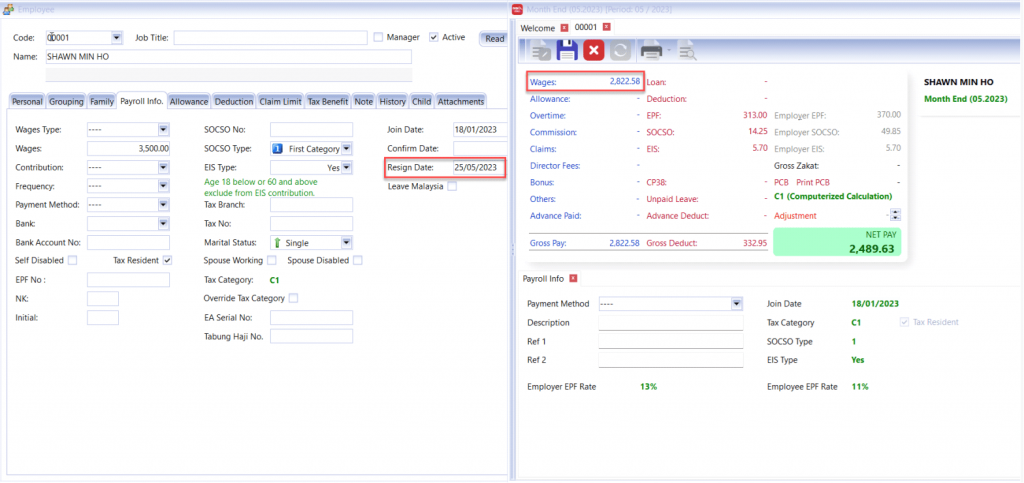The height and width of the screenshot is (483, 1024).
Task: Open the EIS Type dropdown
Action: click(x=347, y=167)
